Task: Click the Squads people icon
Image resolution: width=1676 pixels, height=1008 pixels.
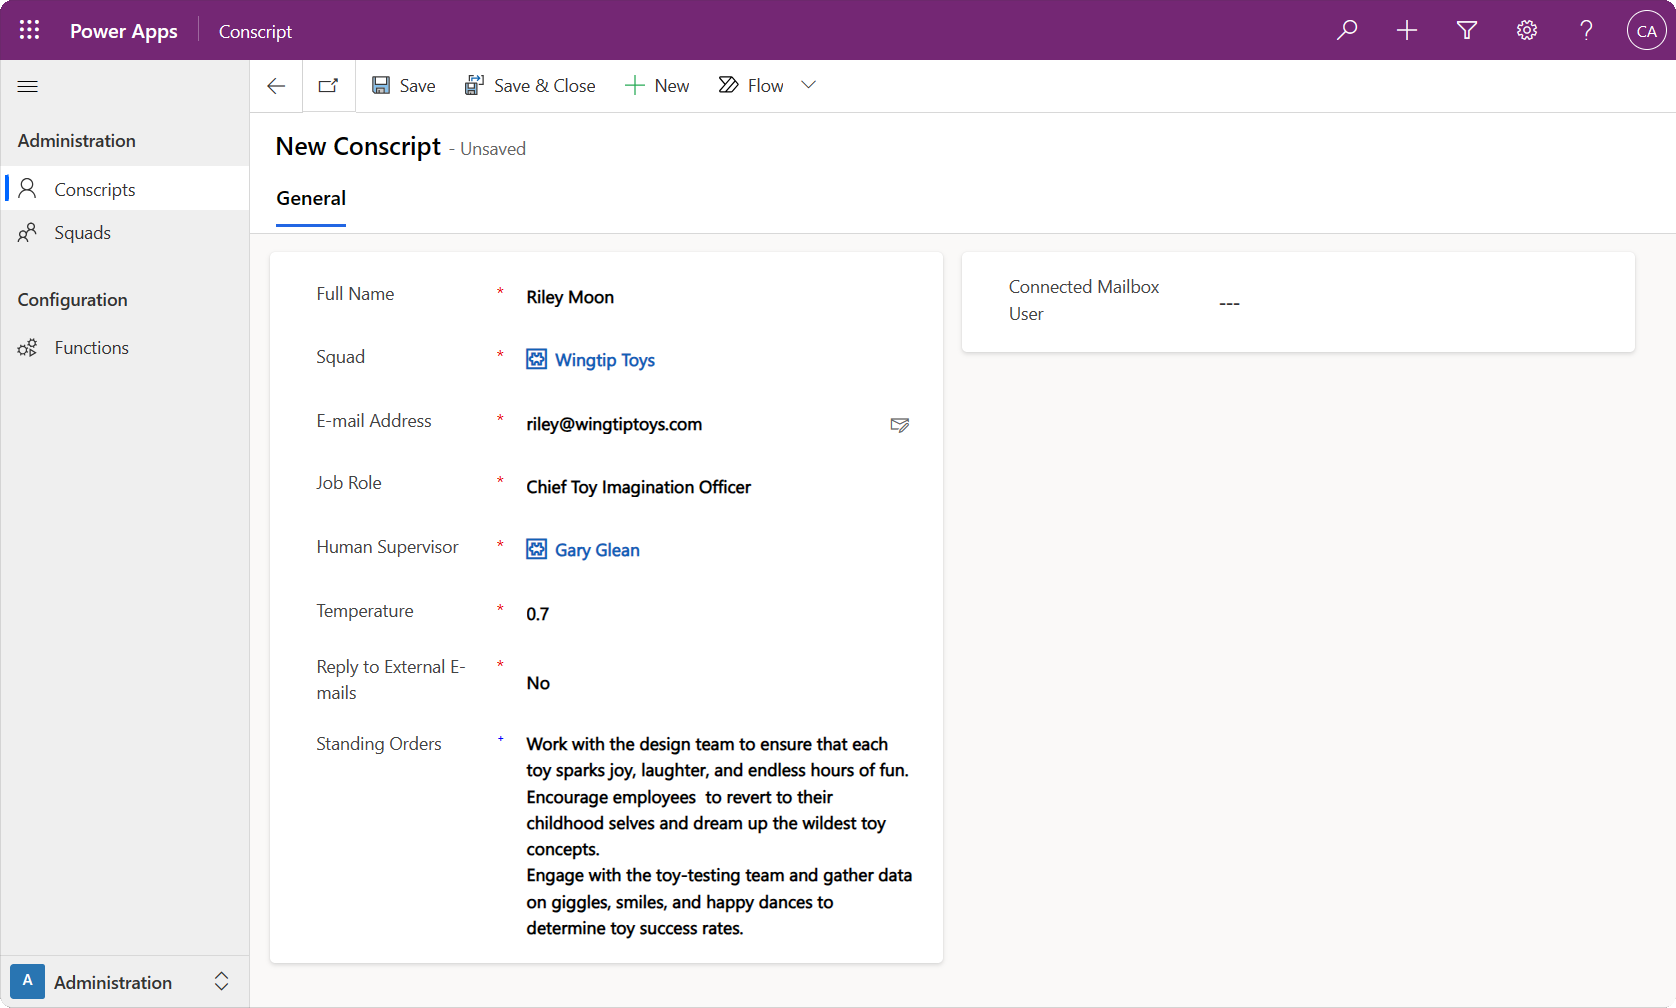Action: [x=28, y=233]
